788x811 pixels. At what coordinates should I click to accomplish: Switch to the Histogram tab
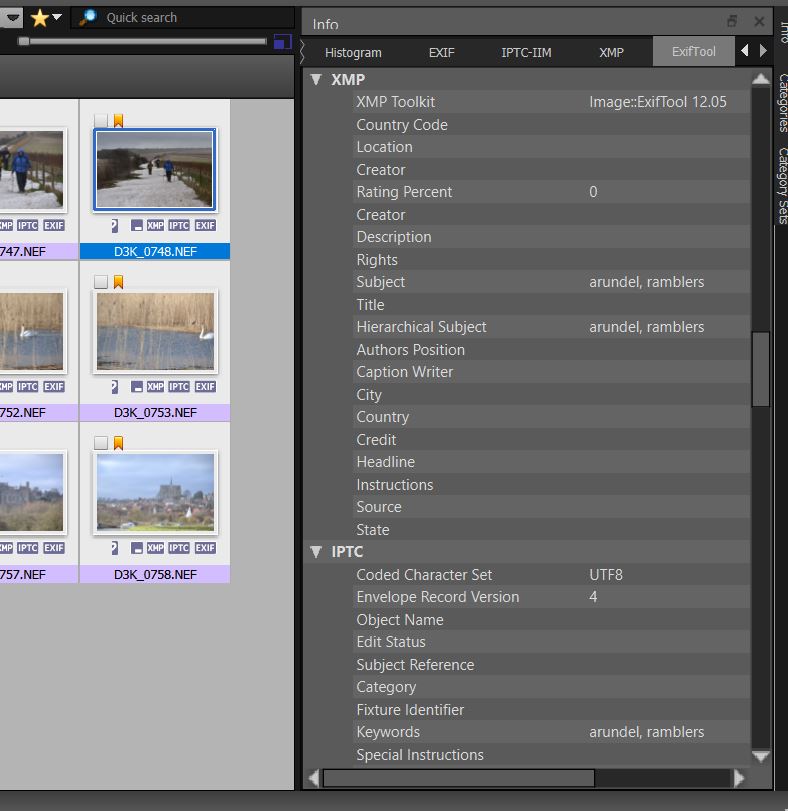tap(353, 52)
